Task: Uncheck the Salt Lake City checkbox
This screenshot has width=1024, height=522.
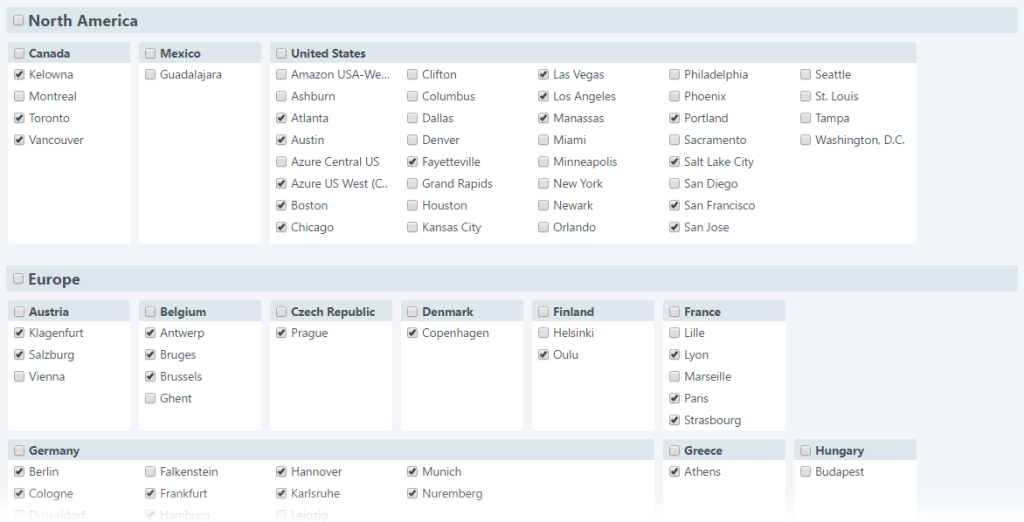Action: (x=675, y=161)
